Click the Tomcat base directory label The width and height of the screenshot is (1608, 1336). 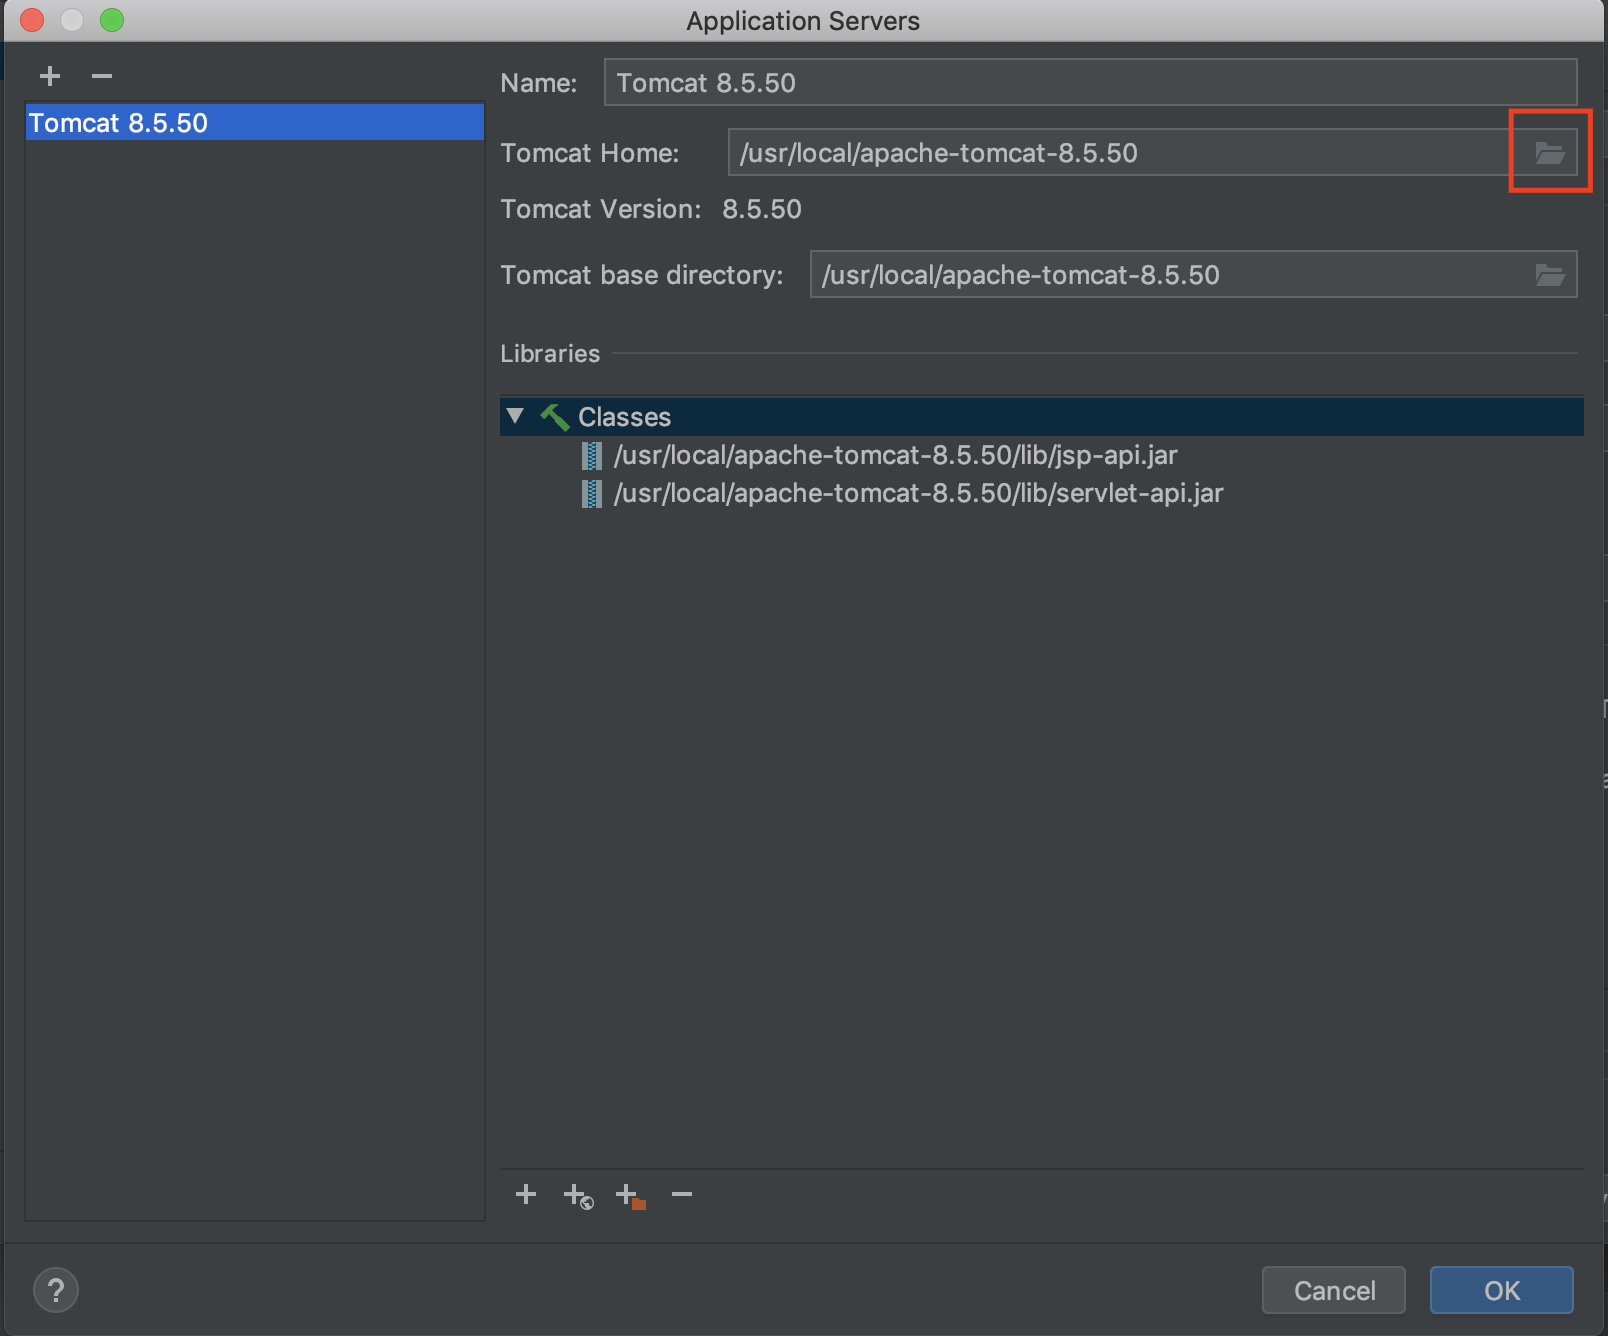[642, 275]
